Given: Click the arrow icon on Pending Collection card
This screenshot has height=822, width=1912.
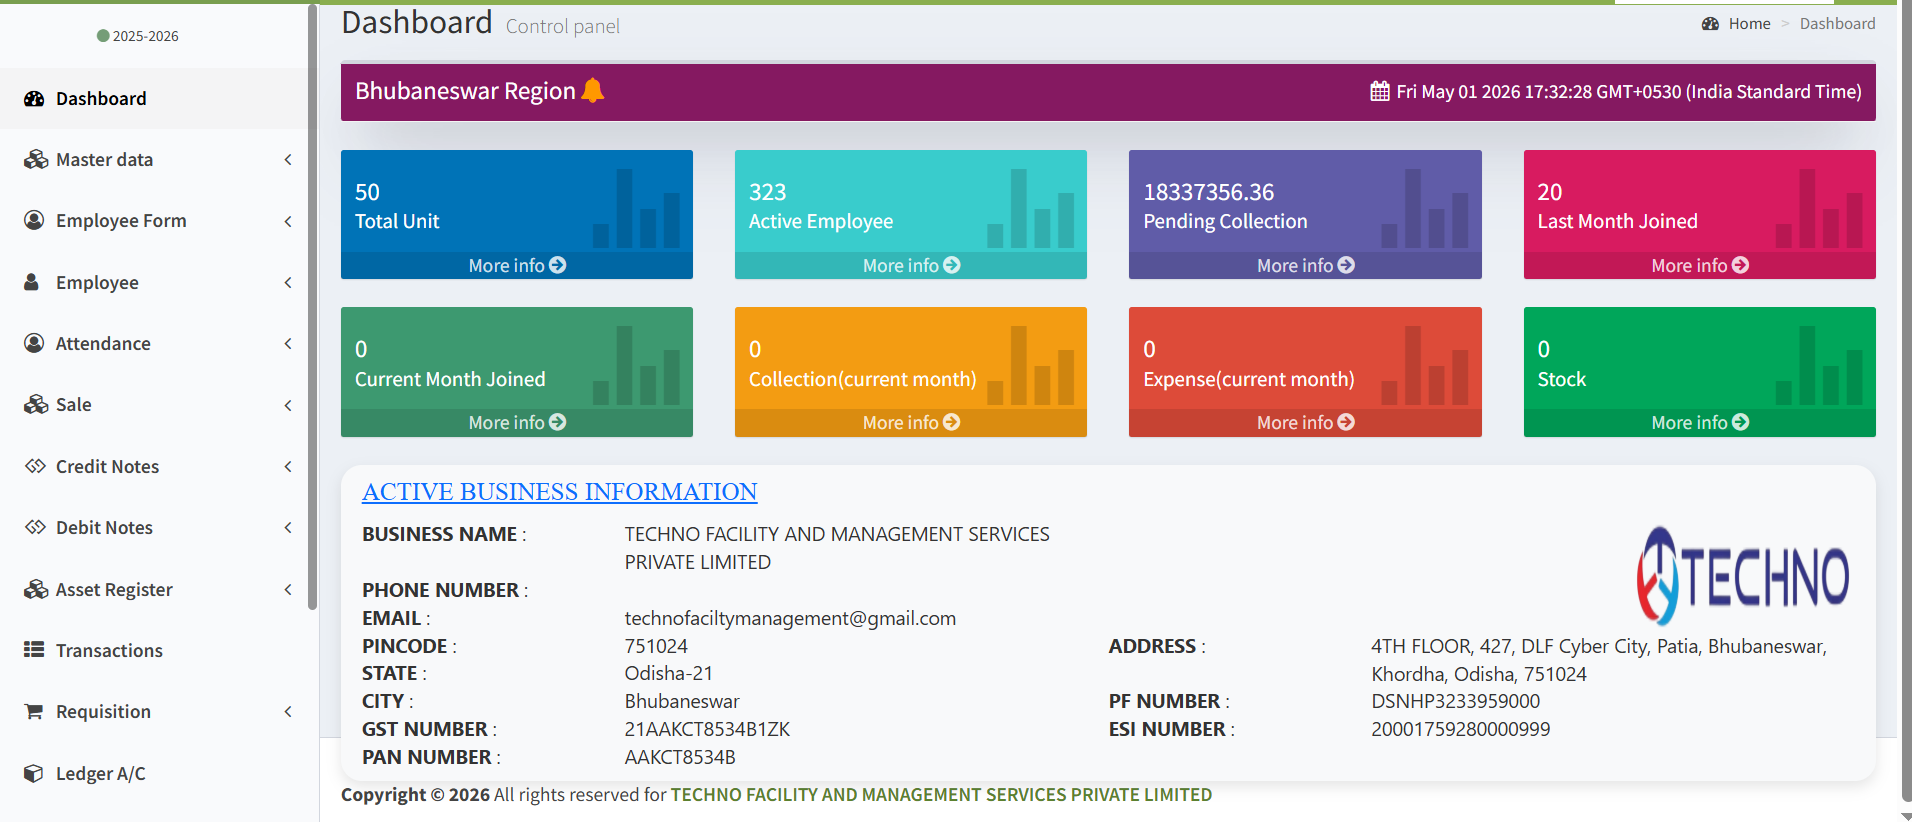Looking at the screenshot, I should pos(1346,265).
